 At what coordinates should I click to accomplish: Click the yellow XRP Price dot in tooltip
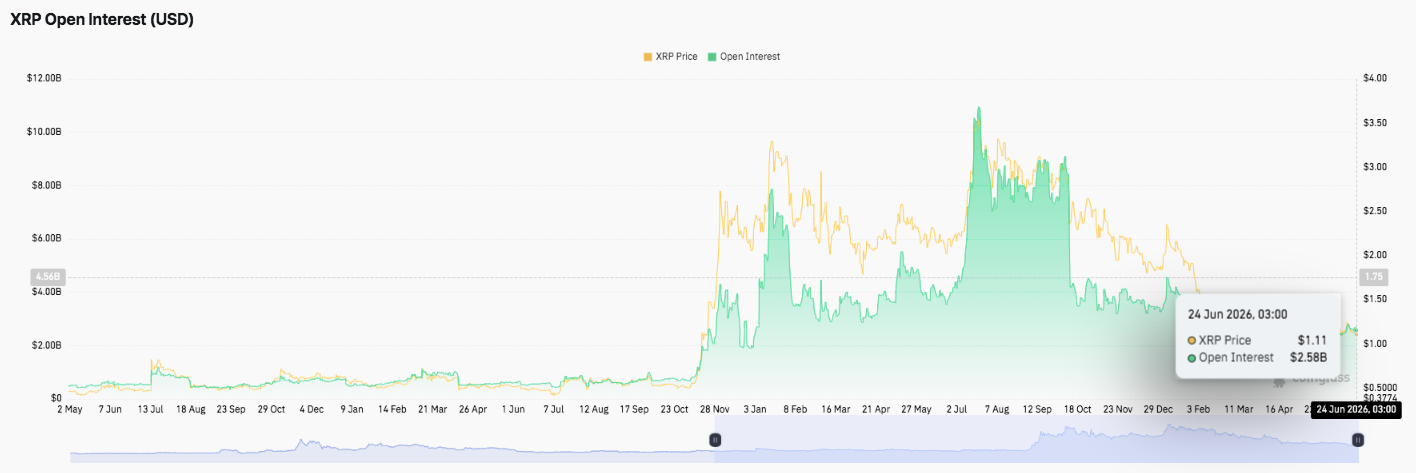point(1192,341)
